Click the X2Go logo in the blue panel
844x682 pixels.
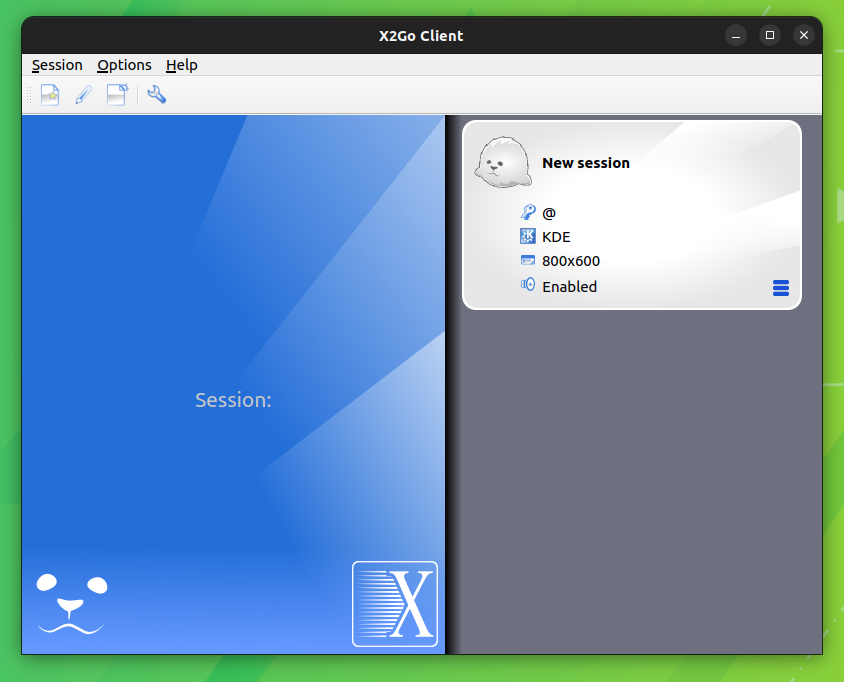395,604
